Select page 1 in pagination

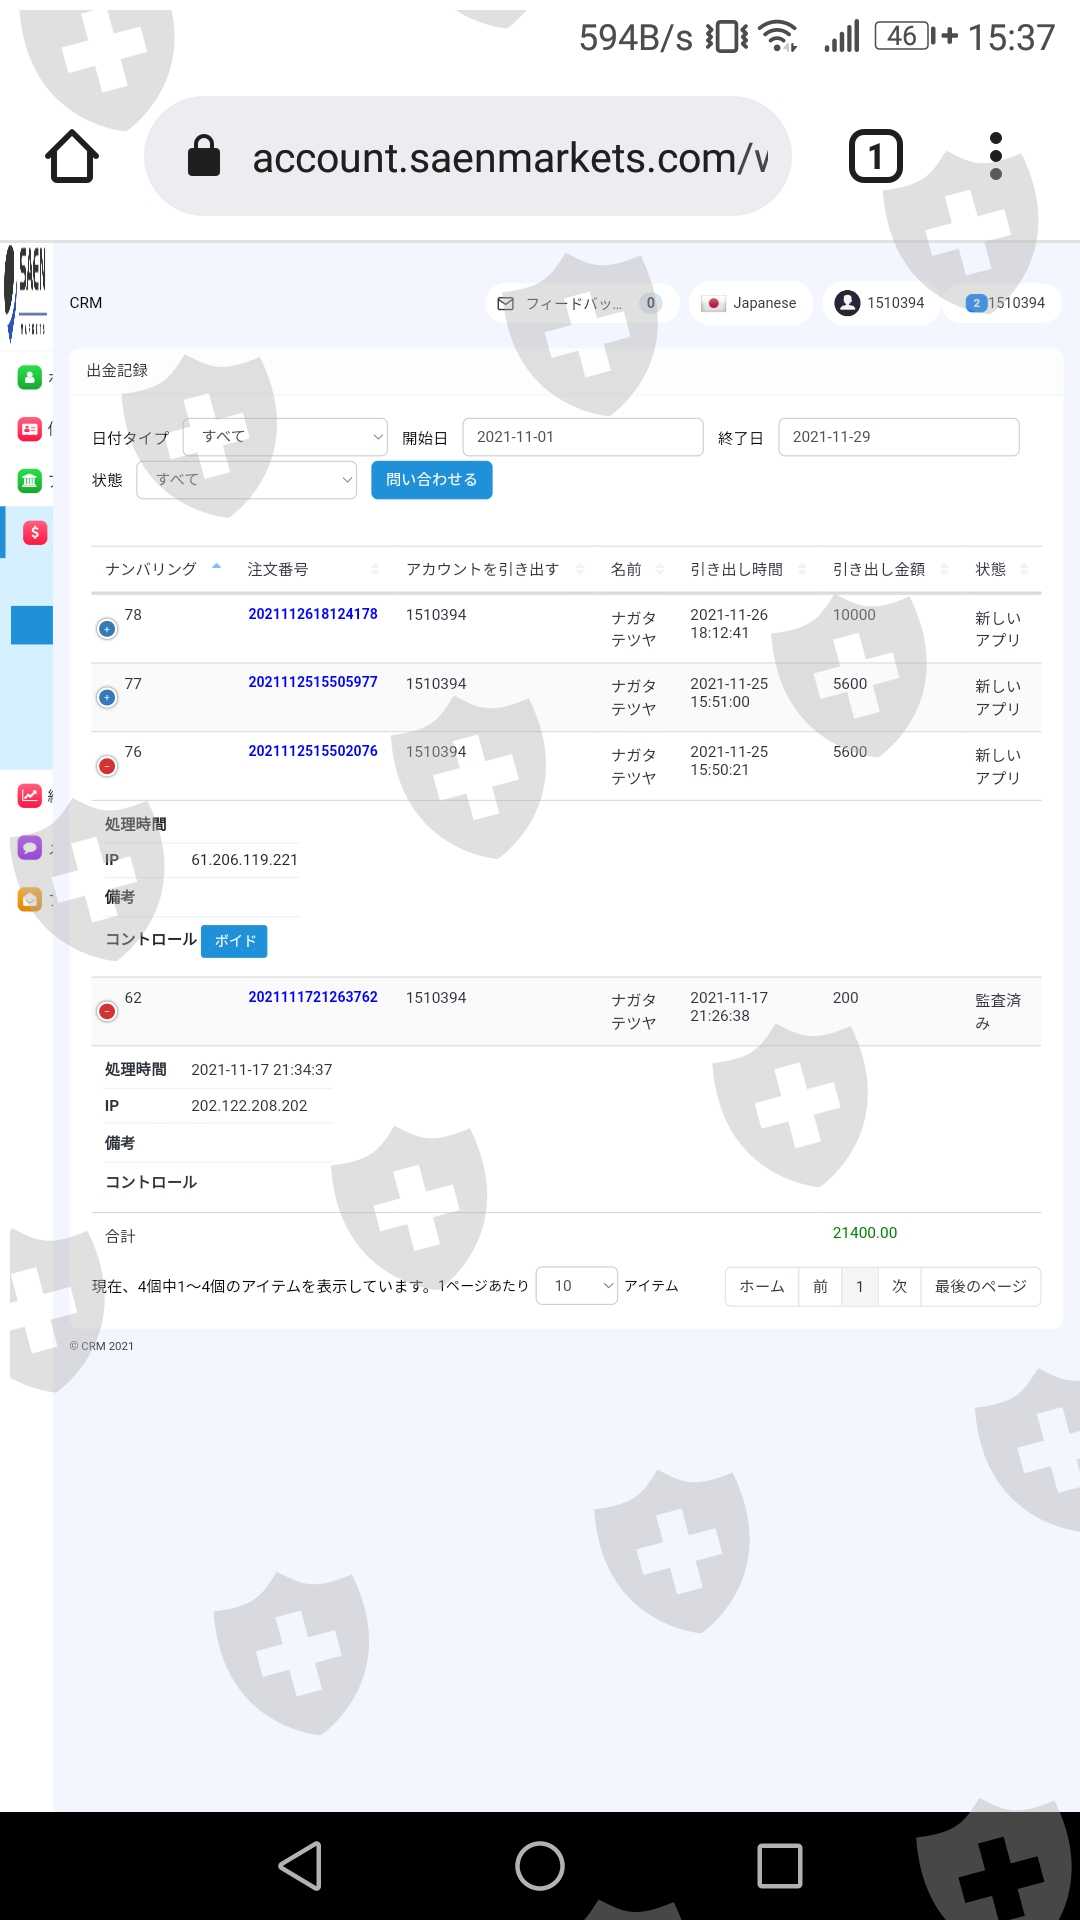(x=860, y=1286)
